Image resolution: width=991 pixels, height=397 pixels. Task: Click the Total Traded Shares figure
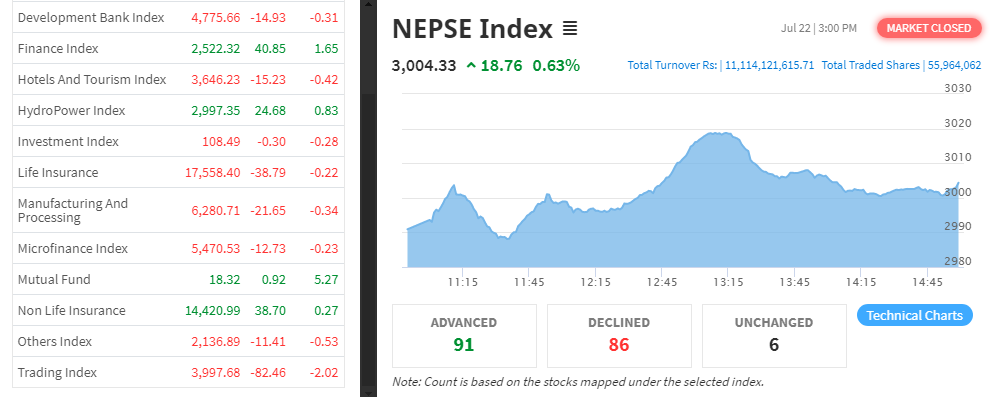tap(954, 65)
